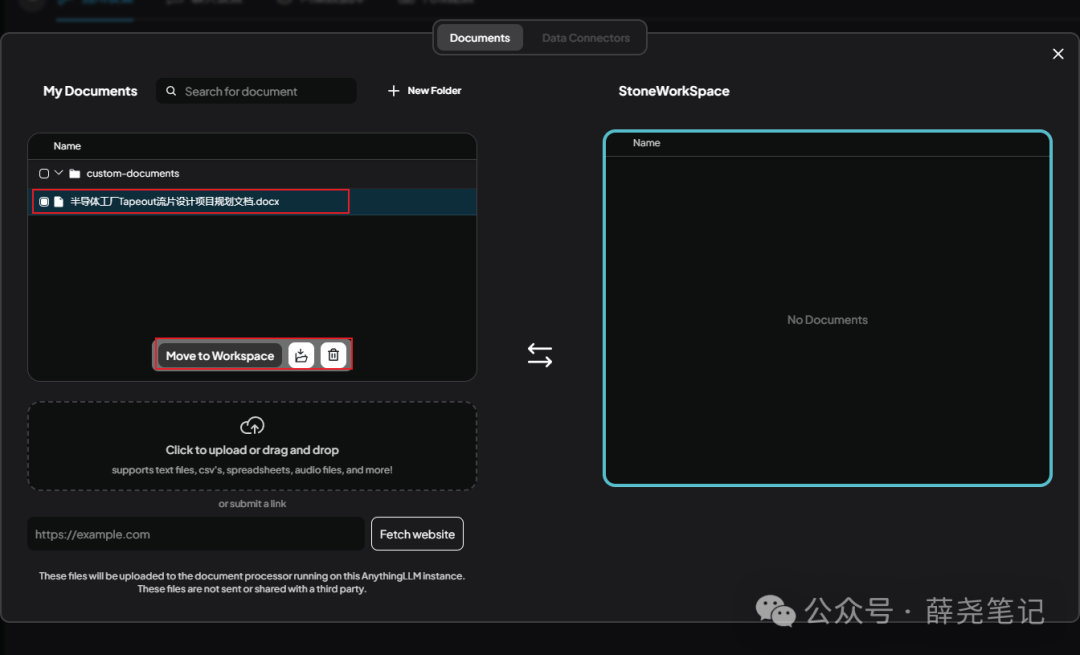Create a folder with New Folder

click(x=424, y=91)
